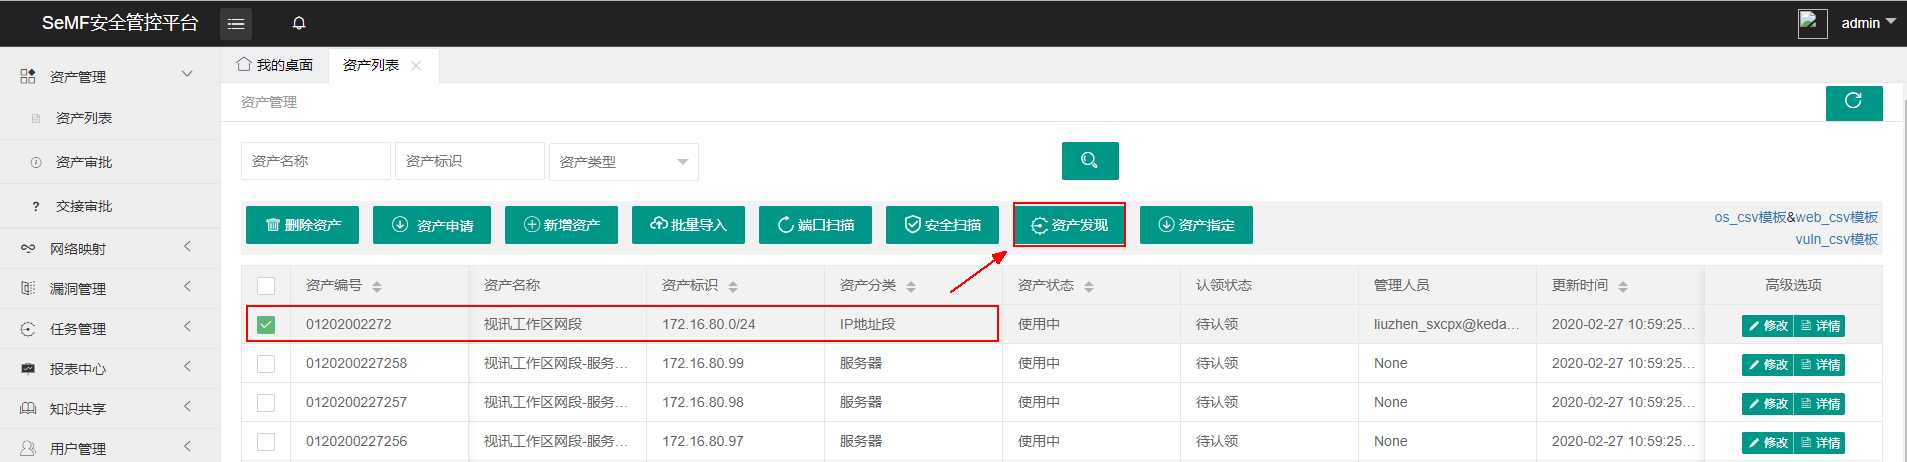Click the 资产发现 button
This screenshot has height=462, width=1907.
point(1069,225)
